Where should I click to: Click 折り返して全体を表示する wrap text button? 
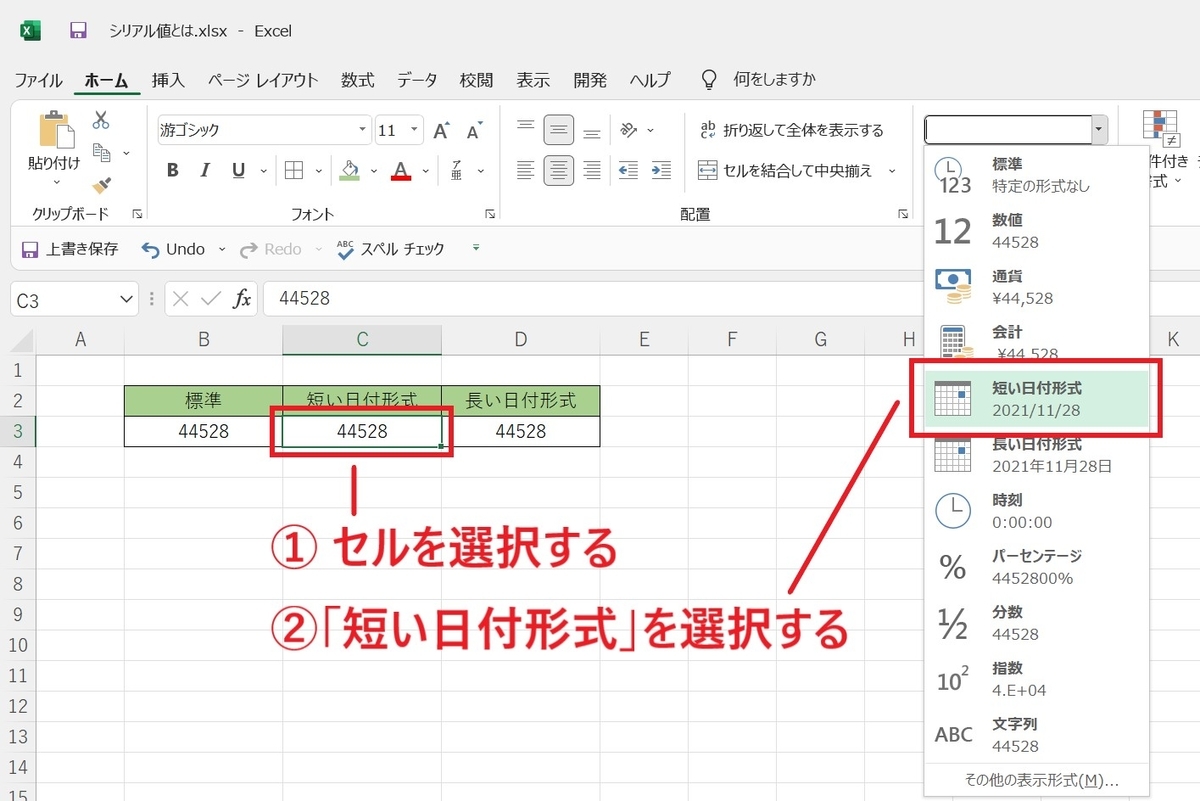coord(791,130)
